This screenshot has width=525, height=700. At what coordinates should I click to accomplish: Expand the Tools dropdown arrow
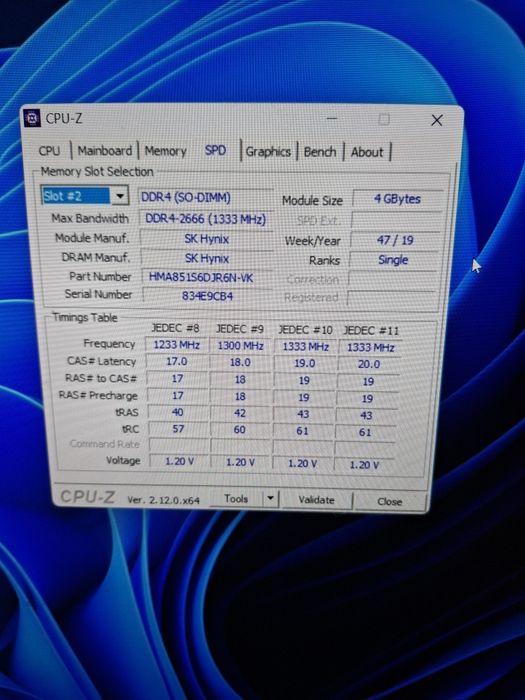pyautogui.click(x=271, y=499)
